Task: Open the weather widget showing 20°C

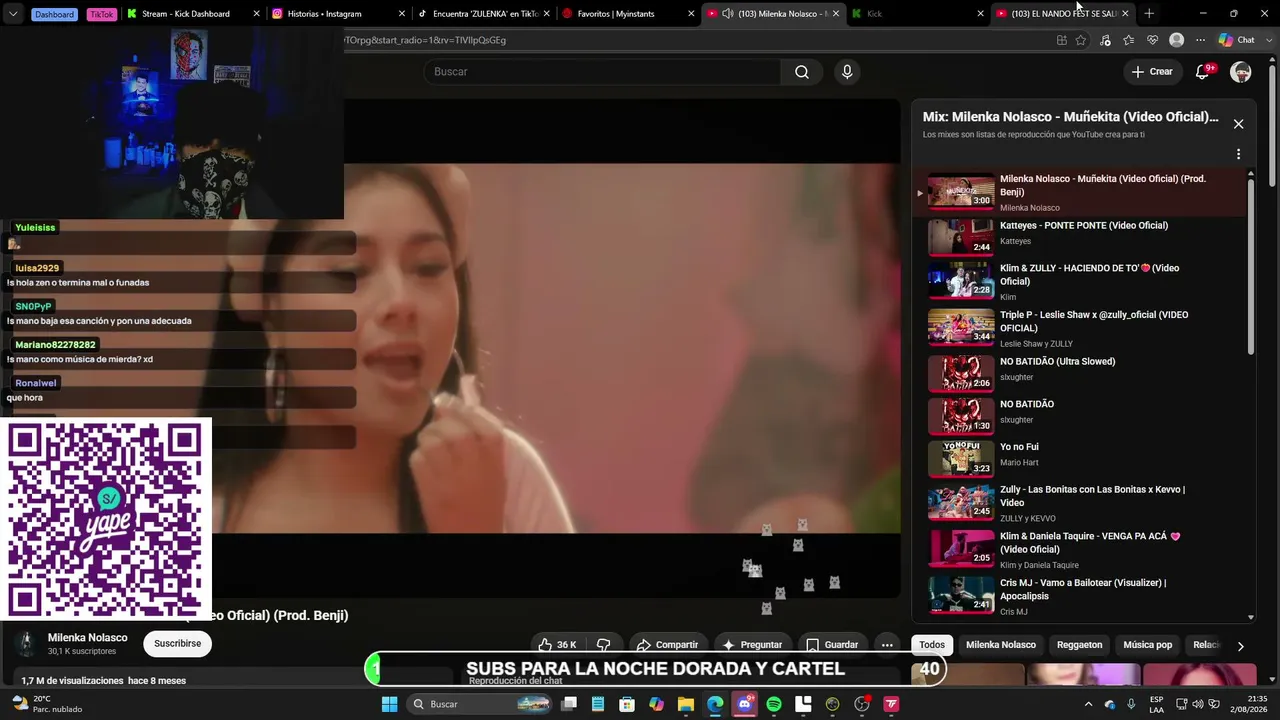Action: click(47, 704)
